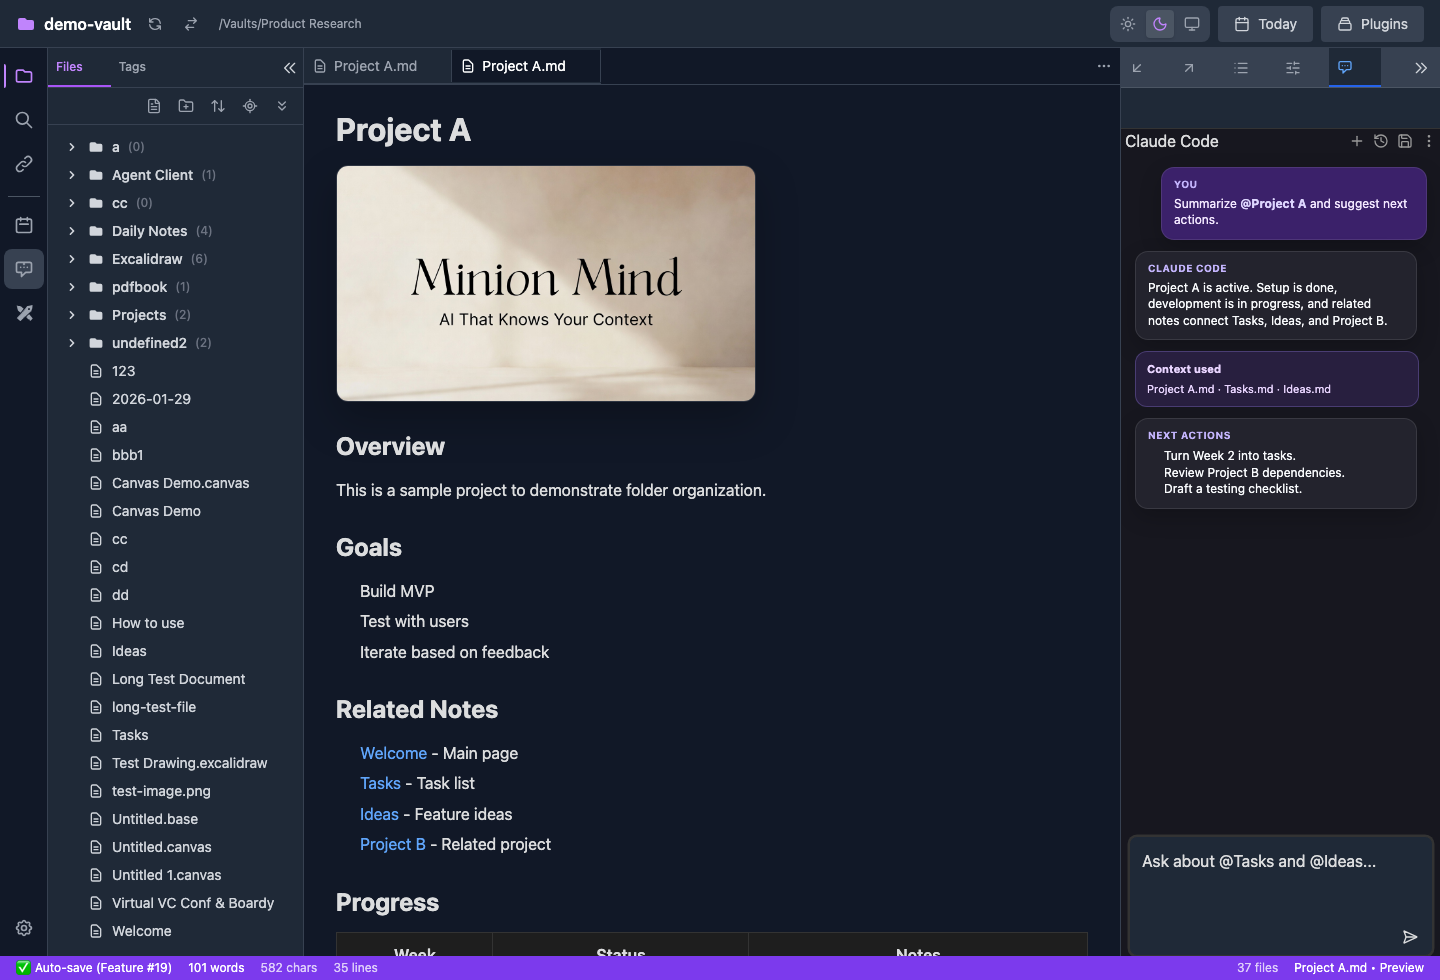Open the chat panel icon in left ribbon

24,269
